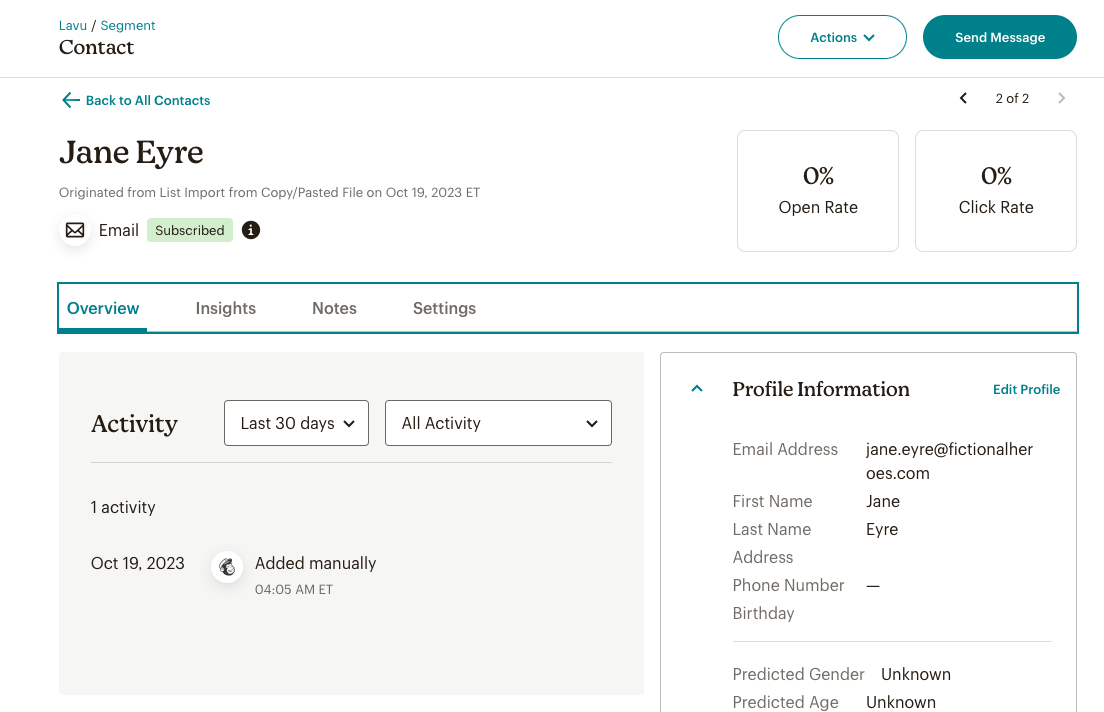Click the Address label
Image resolution: width=1104 pixels, height=712 pixels.
pyautogui.click(x=763, y=558)
